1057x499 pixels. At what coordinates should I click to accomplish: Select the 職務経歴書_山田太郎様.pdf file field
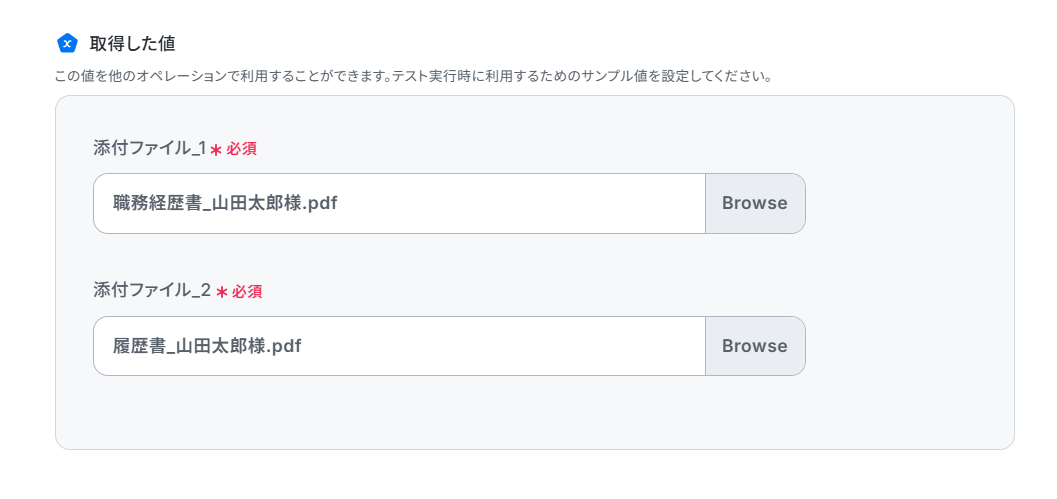(x=400, y=204)
